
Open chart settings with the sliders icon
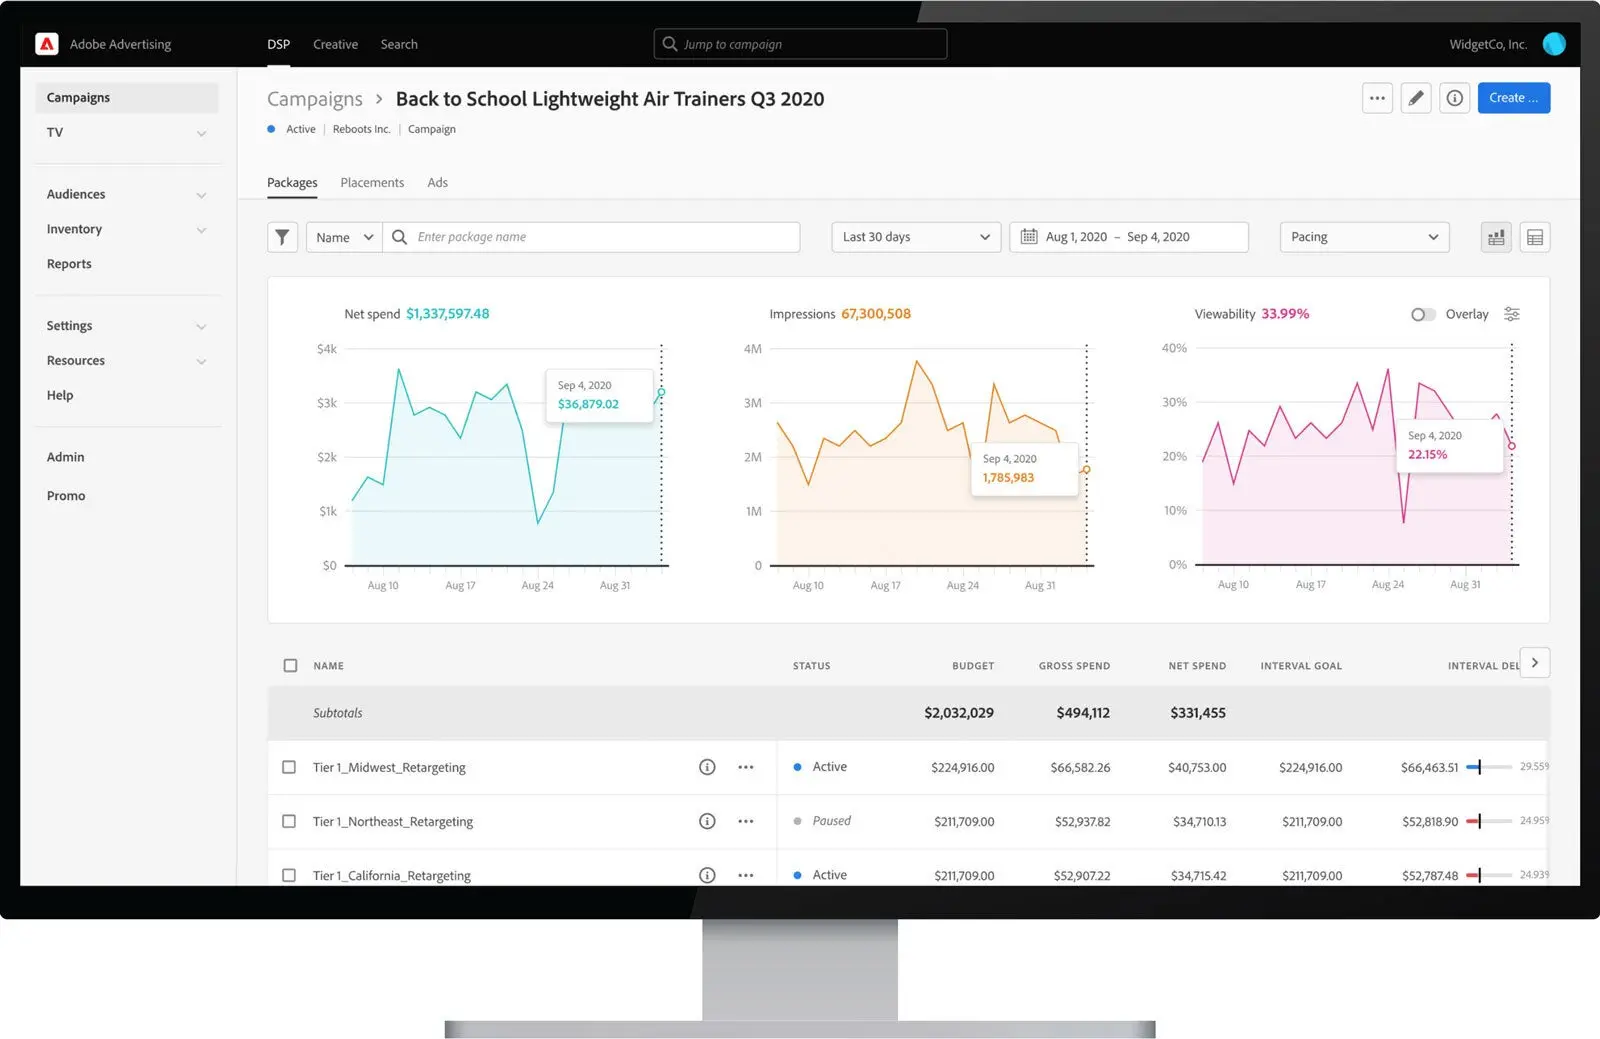(1511, 314)
